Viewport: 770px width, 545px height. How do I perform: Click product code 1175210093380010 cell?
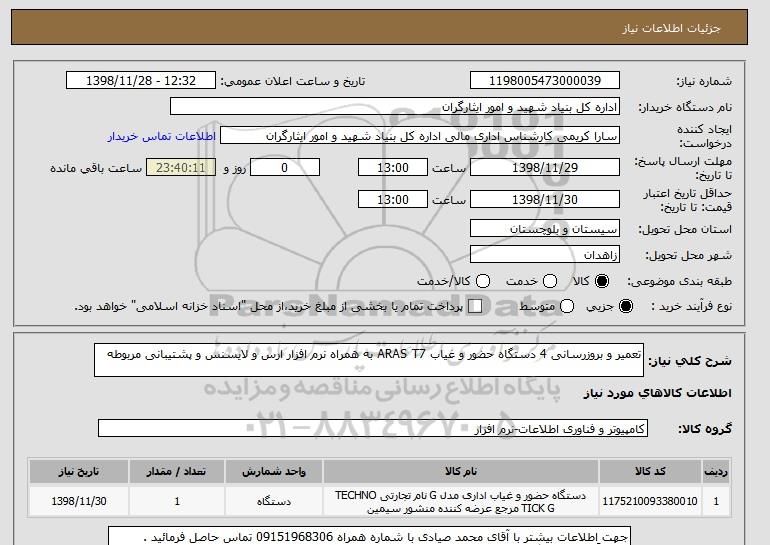pyautogui.click(x=650, y=501)
